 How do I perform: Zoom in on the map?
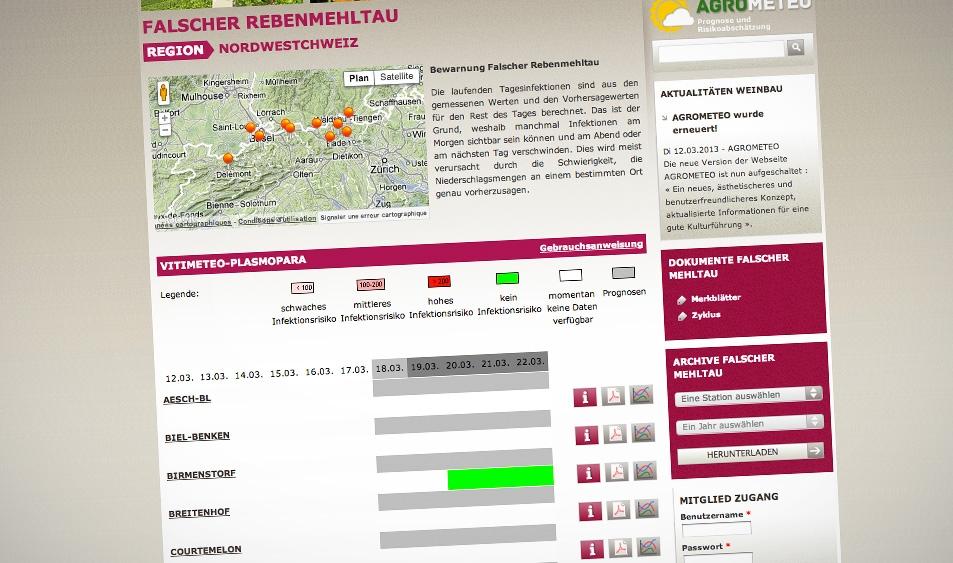[164, 118]
